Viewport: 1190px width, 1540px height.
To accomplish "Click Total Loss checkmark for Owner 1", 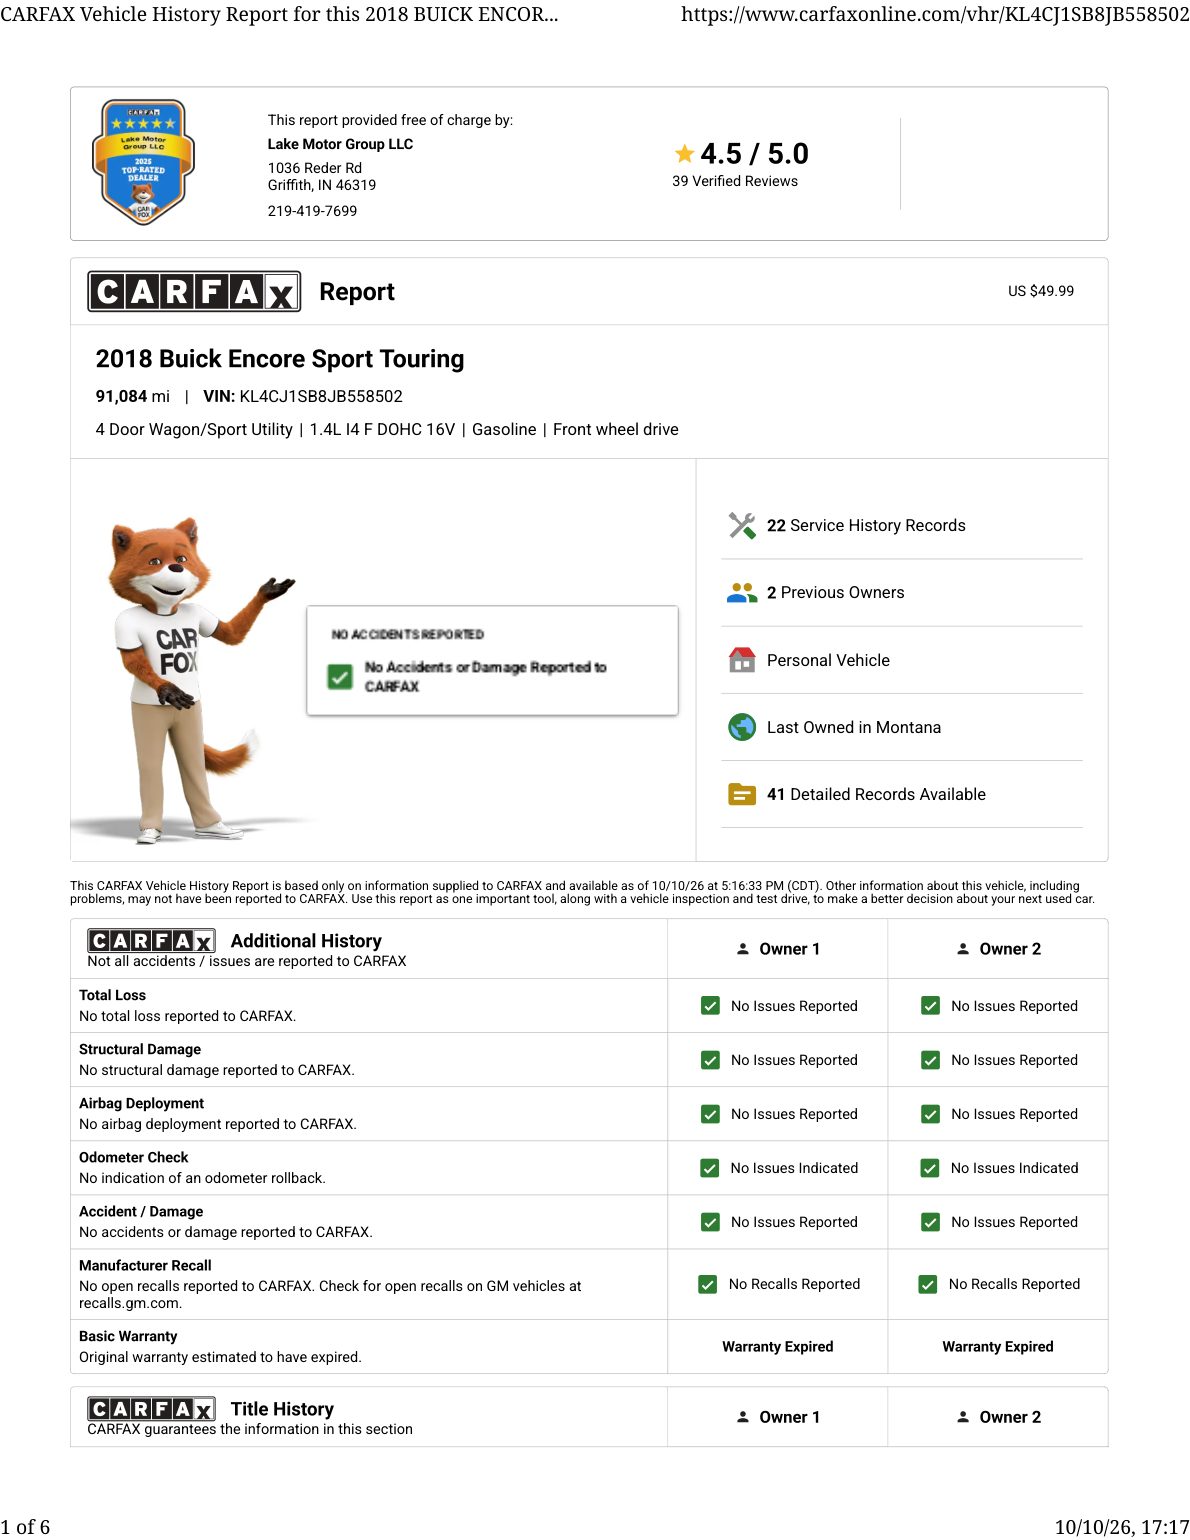I will 710,1006.
